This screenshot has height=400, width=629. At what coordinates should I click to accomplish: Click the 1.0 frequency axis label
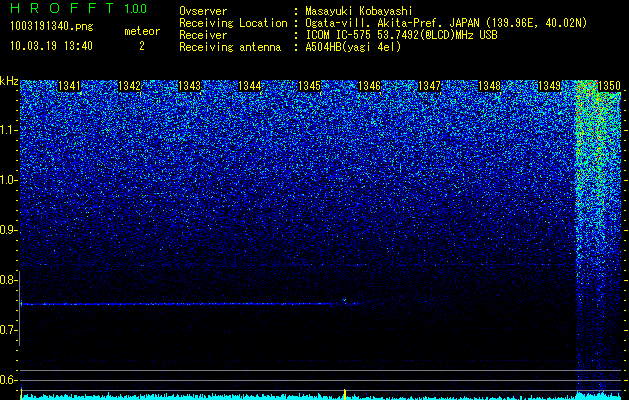click(x=8, y=180)
